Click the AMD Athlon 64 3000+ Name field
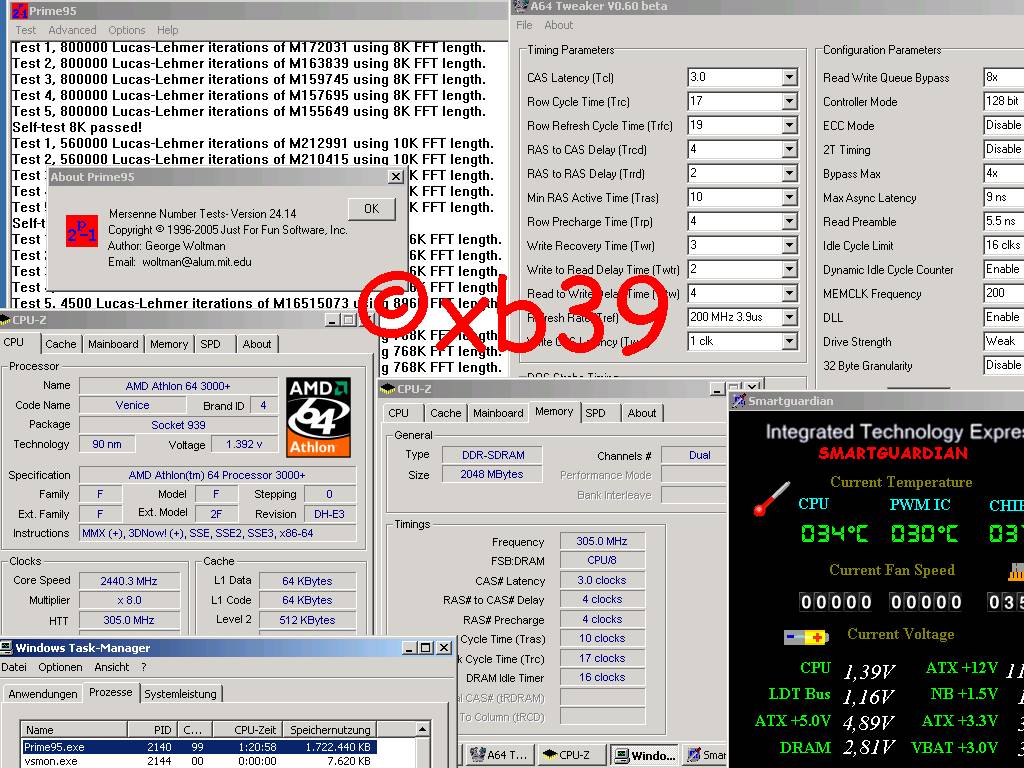Screen dimensions: 1024x768 coord(178,386)
